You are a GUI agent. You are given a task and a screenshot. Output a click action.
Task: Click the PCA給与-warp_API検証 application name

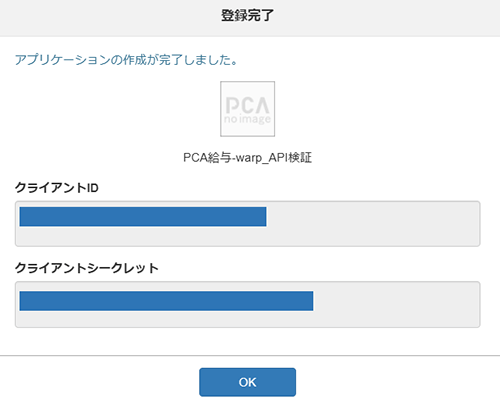click(247, 157)
